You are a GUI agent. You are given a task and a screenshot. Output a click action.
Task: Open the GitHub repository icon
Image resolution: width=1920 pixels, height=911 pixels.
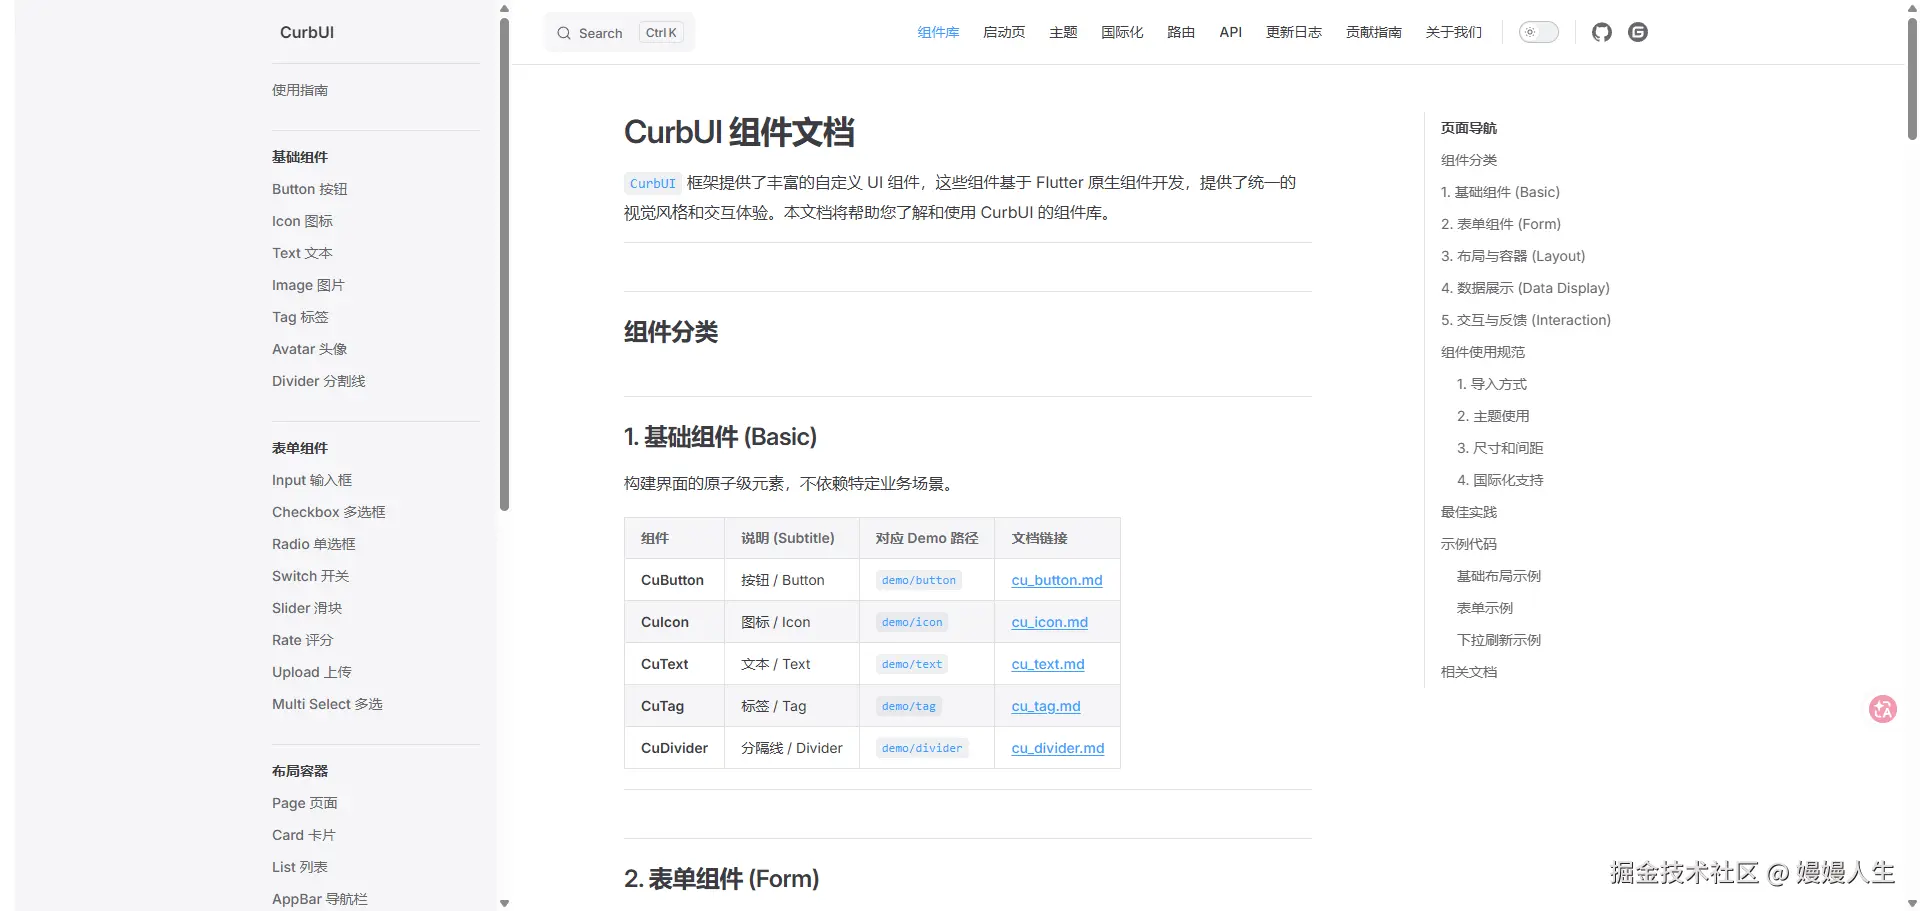[1602, 32]
